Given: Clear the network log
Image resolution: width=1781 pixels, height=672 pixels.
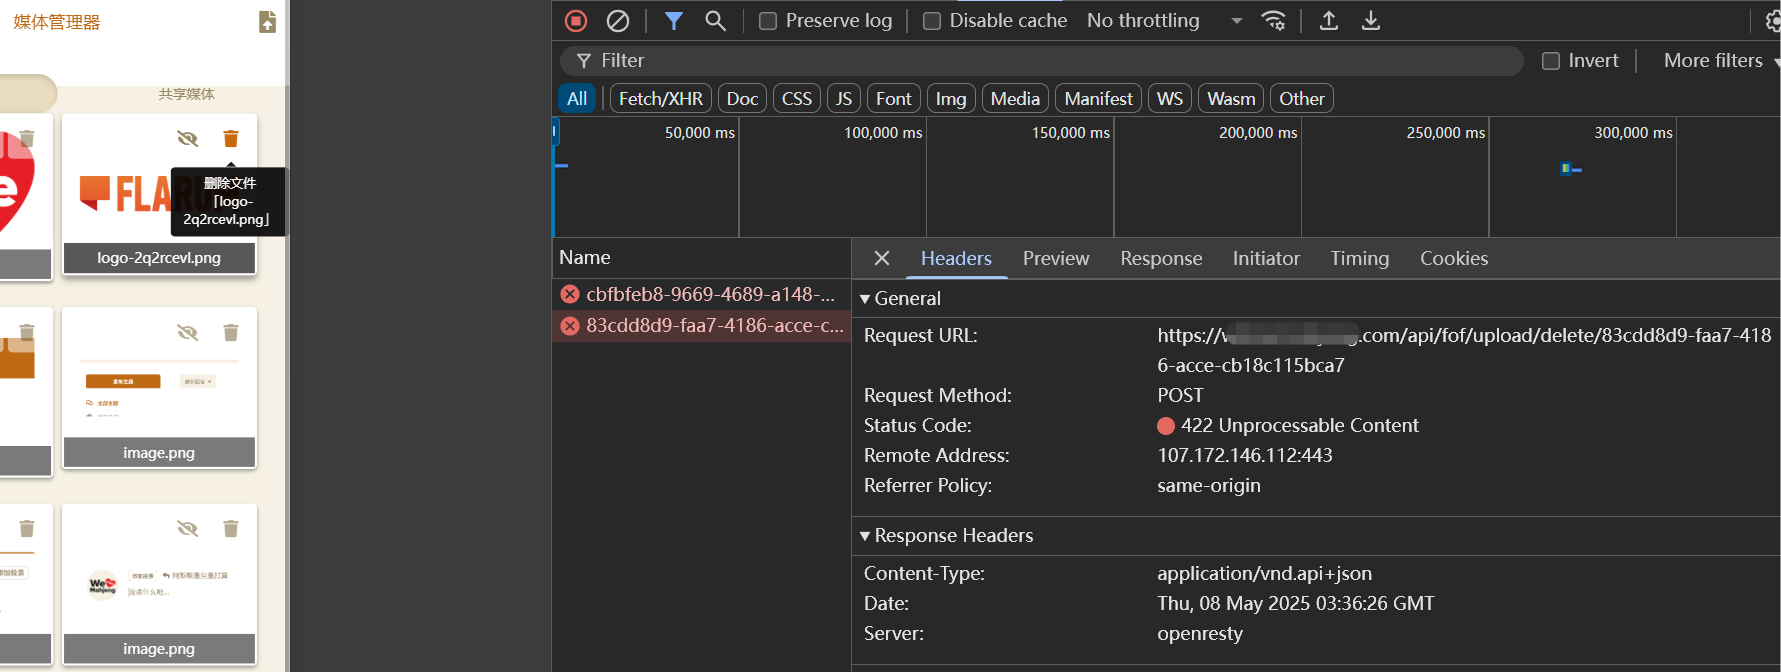Looking at the screenshot, I should 618,21.
